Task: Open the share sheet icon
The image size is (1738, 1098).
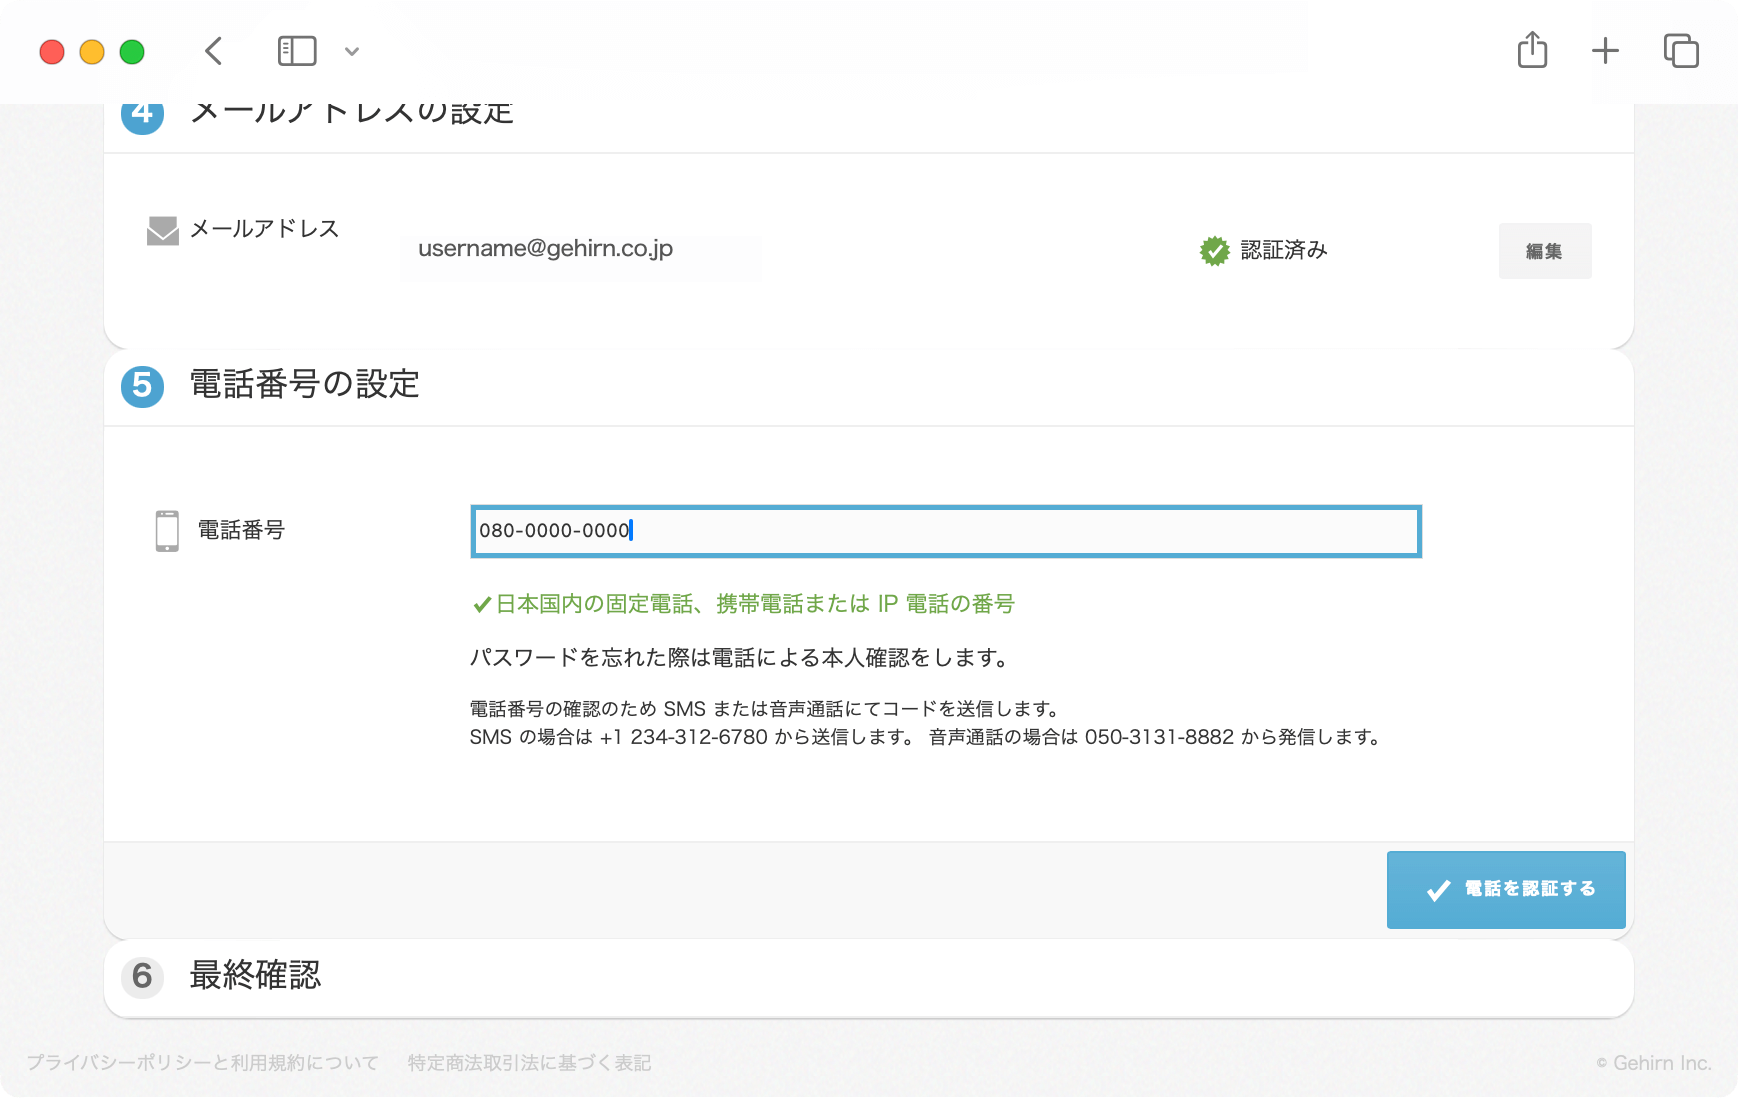Action: pos(1532,49)
